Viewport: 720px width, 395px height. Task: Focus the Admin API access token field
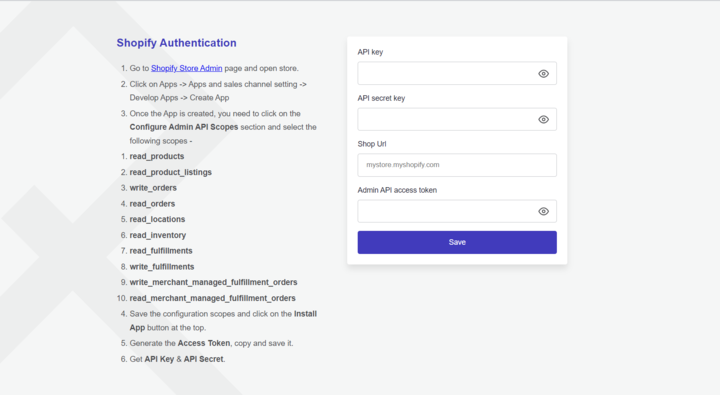457,211
